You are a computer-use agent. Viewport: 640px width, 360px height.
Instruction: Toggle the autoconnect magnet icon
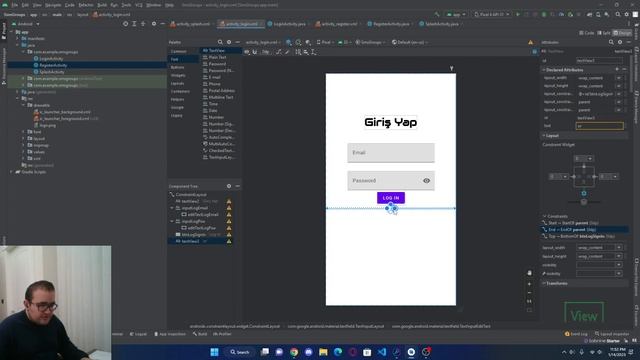point(255,52)
